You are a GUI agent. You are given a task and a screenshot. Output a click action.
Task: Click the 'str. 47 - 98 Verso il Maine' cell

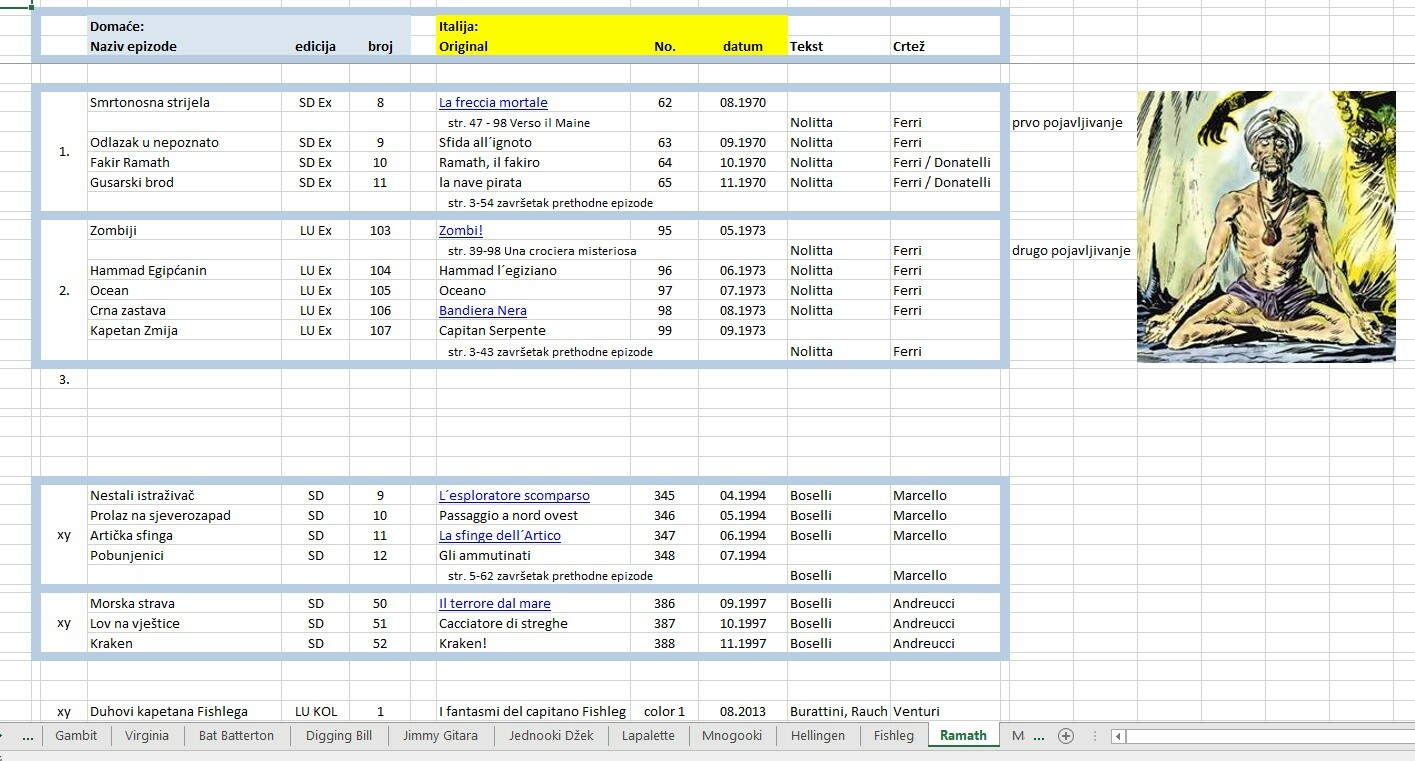[533, 123]
